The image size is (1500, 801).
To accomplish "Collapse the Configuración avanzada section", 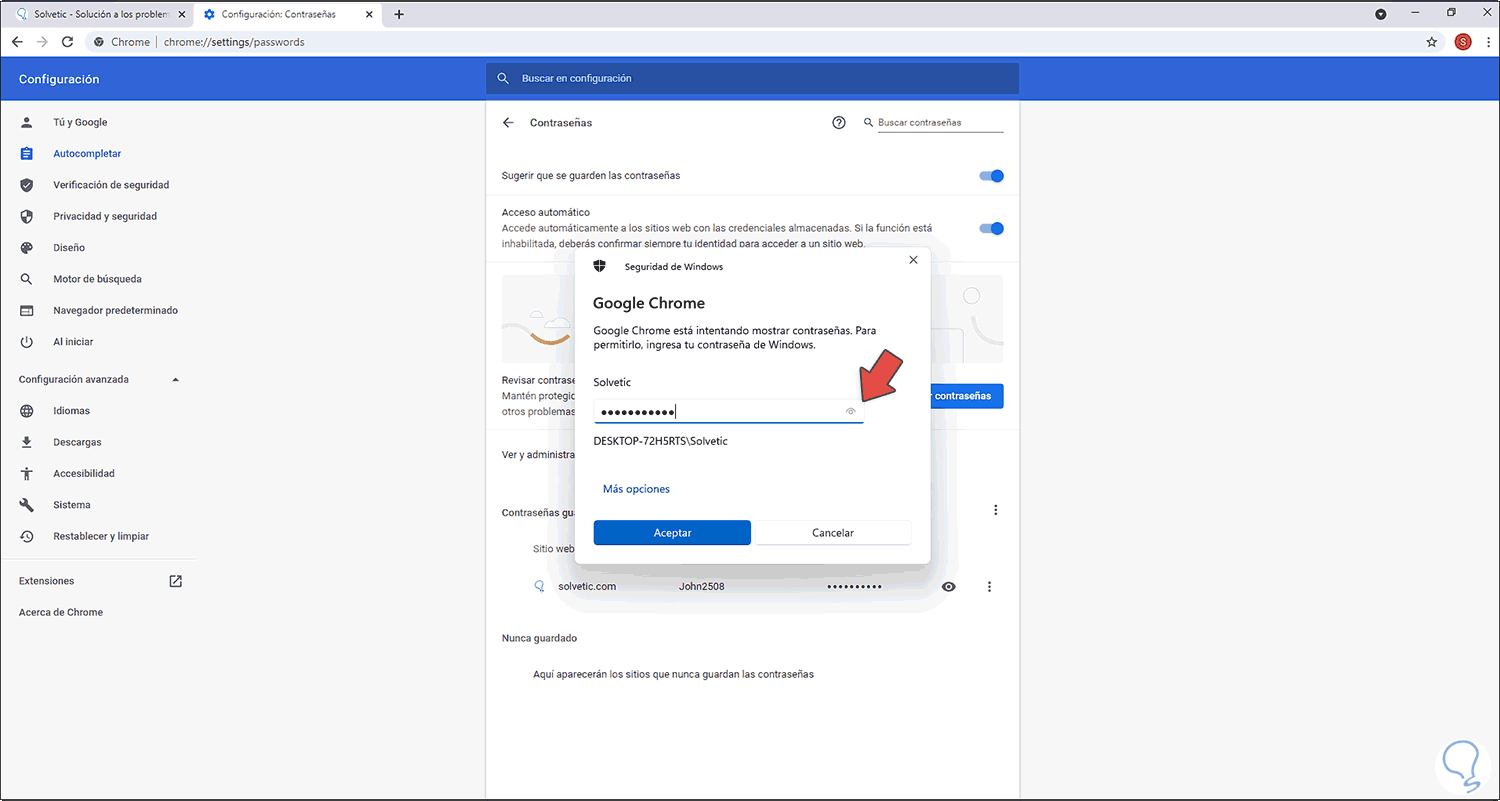I will pos(176,380).
